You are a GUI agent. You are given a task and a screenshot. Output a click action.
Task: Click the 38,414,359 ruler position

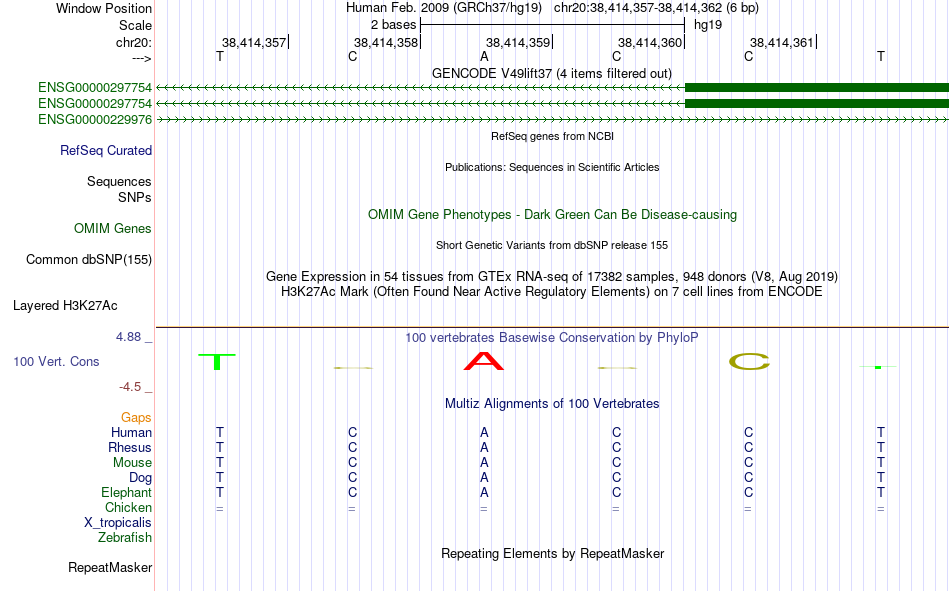tap(518, 42)
